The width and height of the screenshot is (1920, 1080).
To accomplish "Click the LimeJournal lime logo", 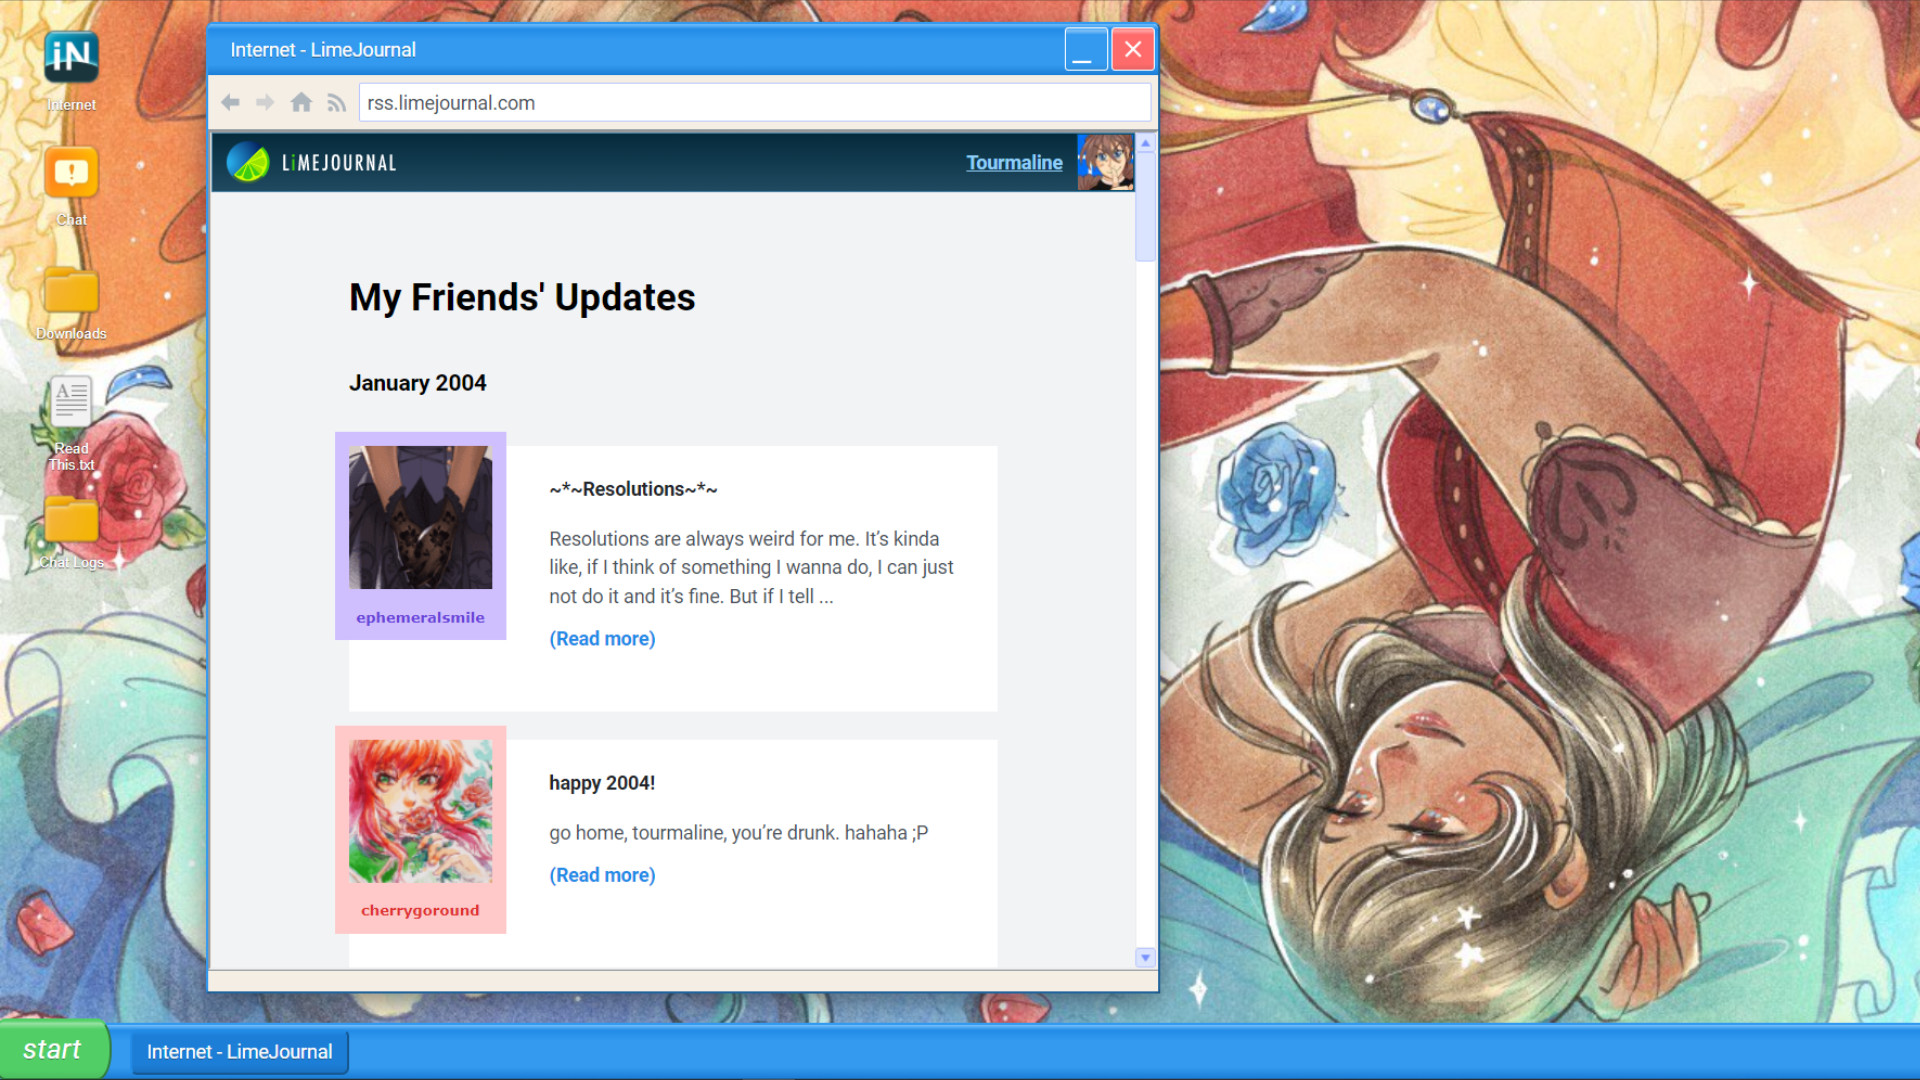I will tap(247, 162).
